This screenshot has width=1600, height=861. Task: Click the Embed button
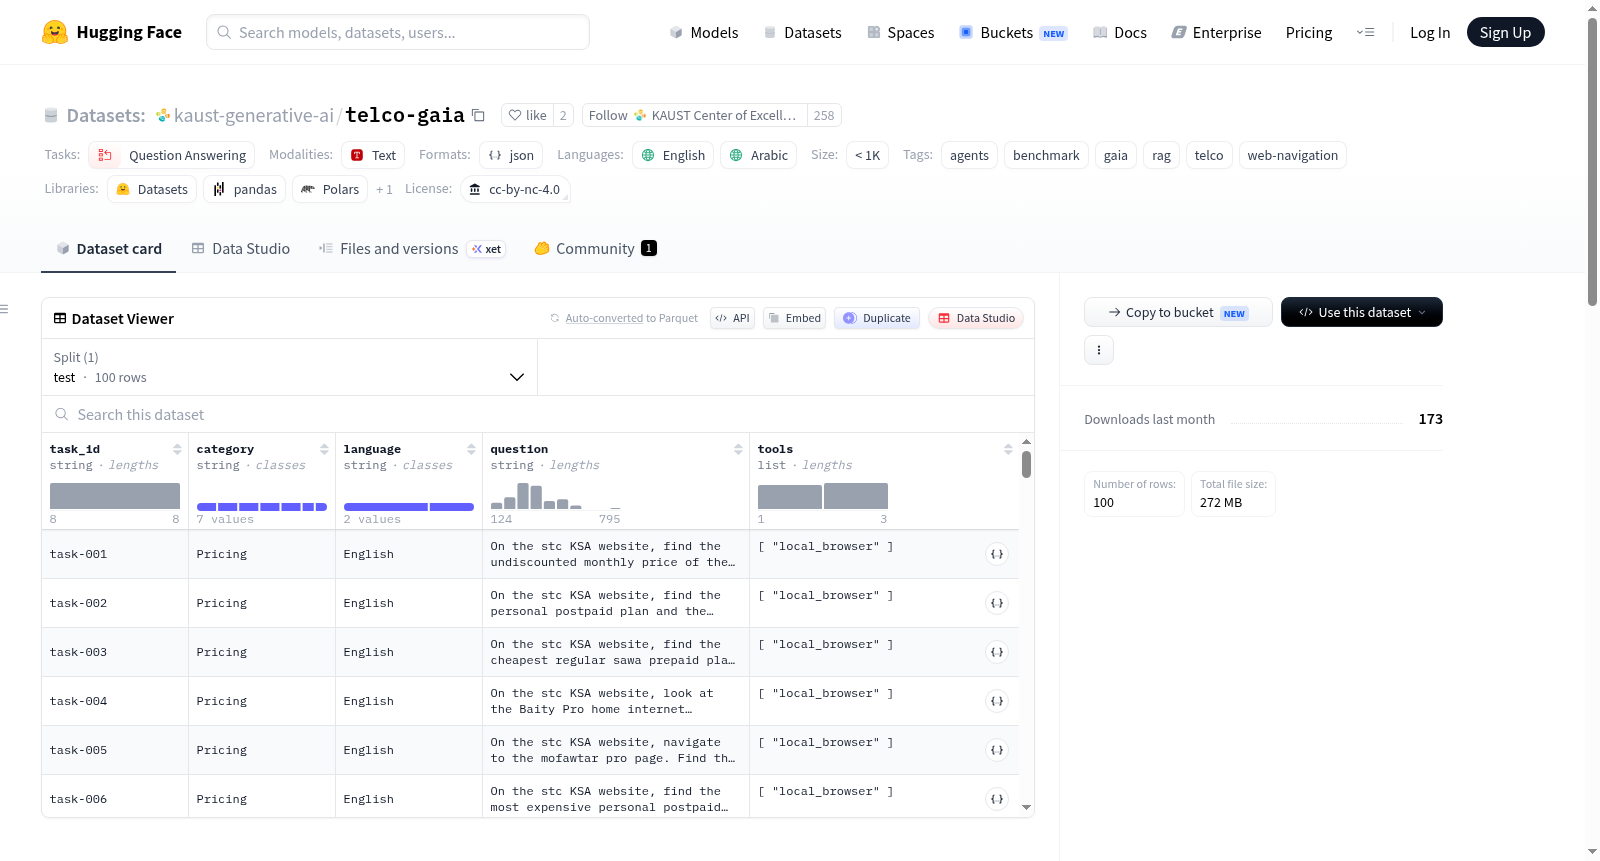[794, 318]
